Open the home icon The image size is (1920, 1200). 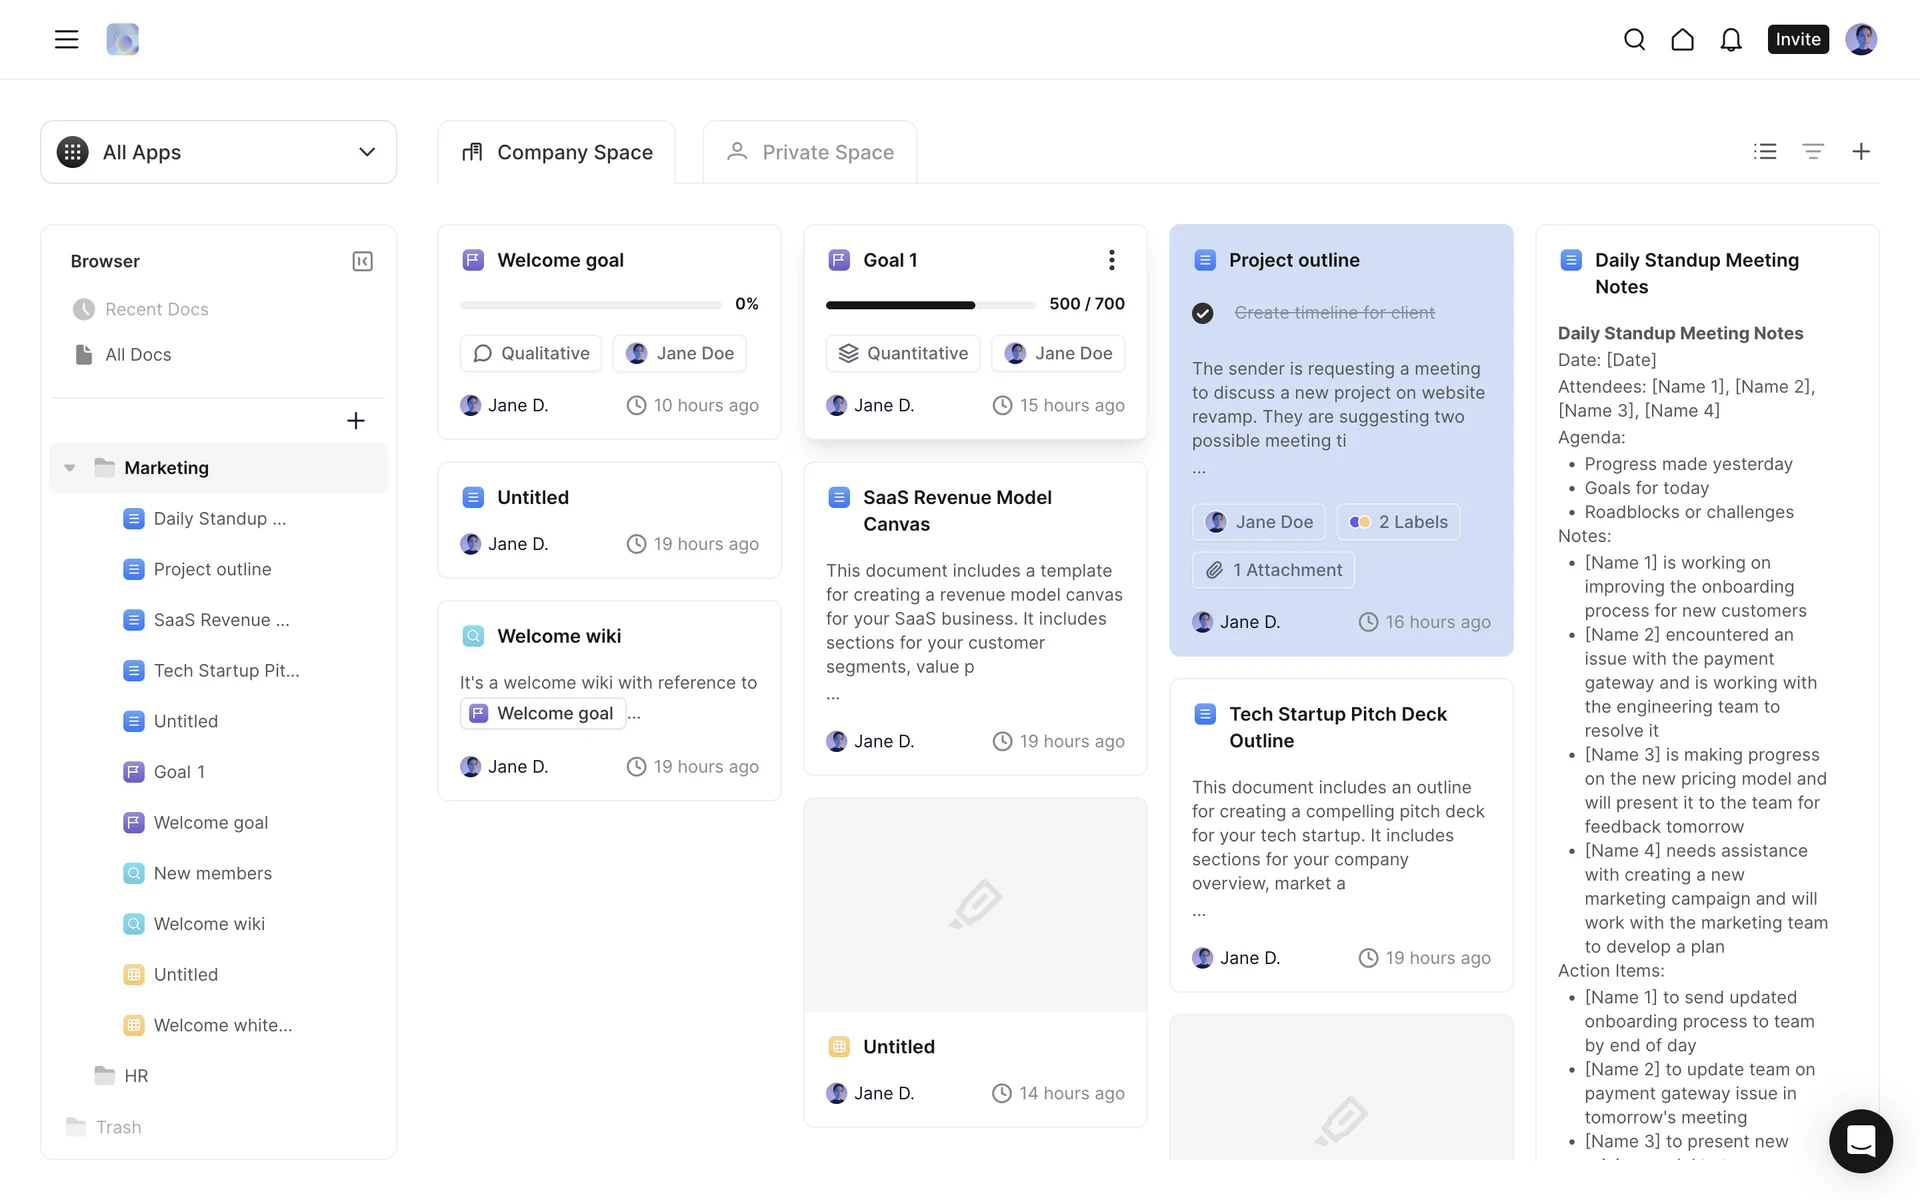(x=1682, y=39)
